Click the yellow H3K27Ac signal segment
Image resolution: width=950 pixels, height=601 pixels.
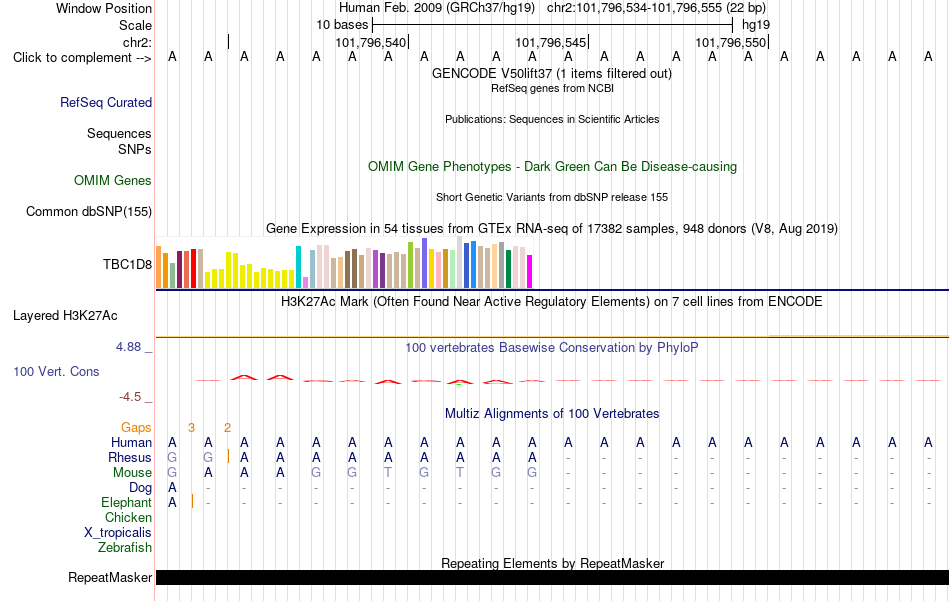coord(858,335)
